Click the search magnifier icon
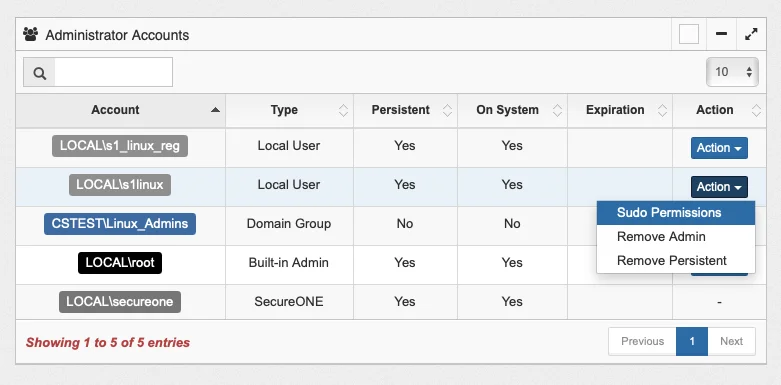This screenshot has height=385, width=781. 39,73
